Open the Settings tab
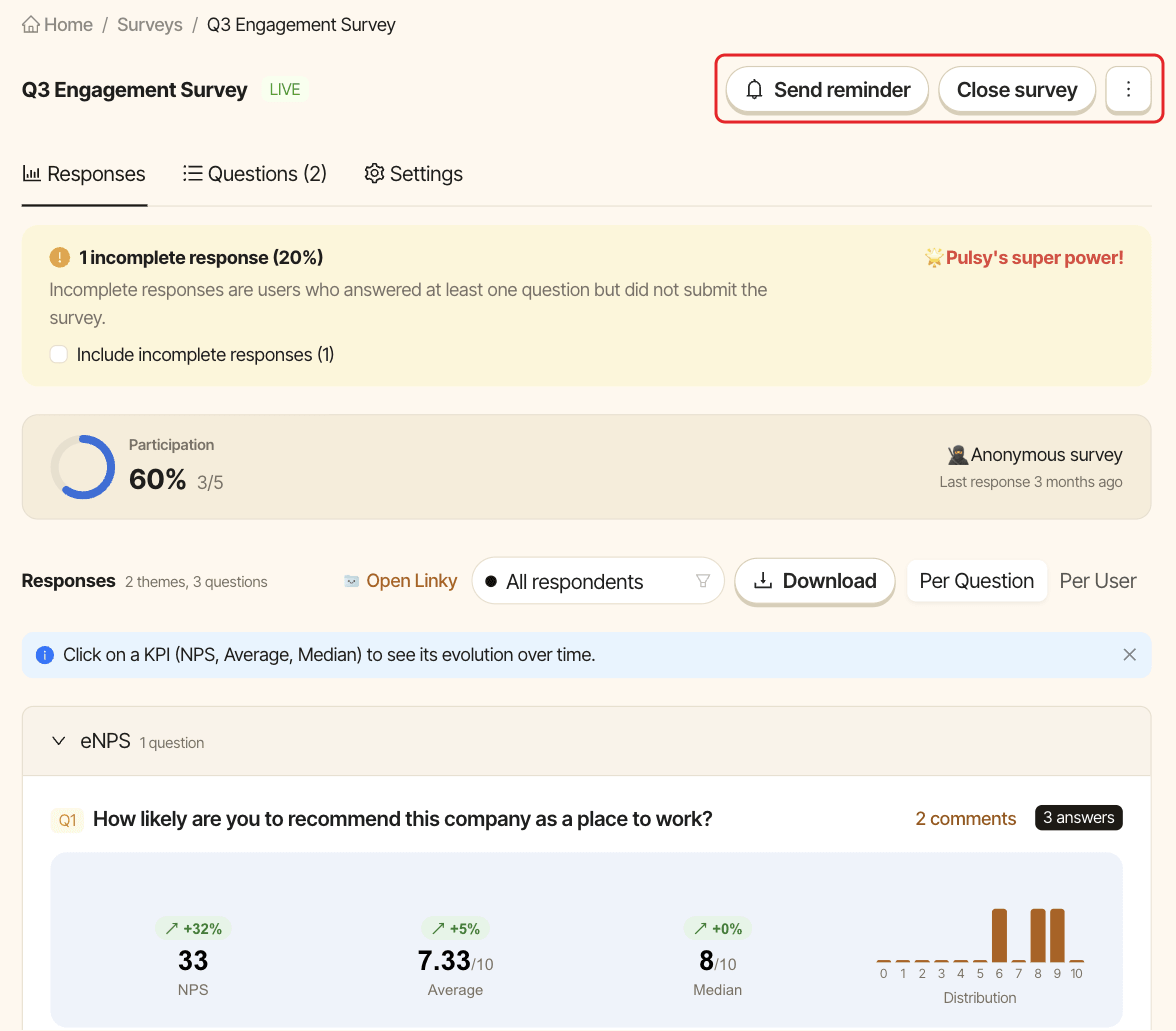 [413, 174]
